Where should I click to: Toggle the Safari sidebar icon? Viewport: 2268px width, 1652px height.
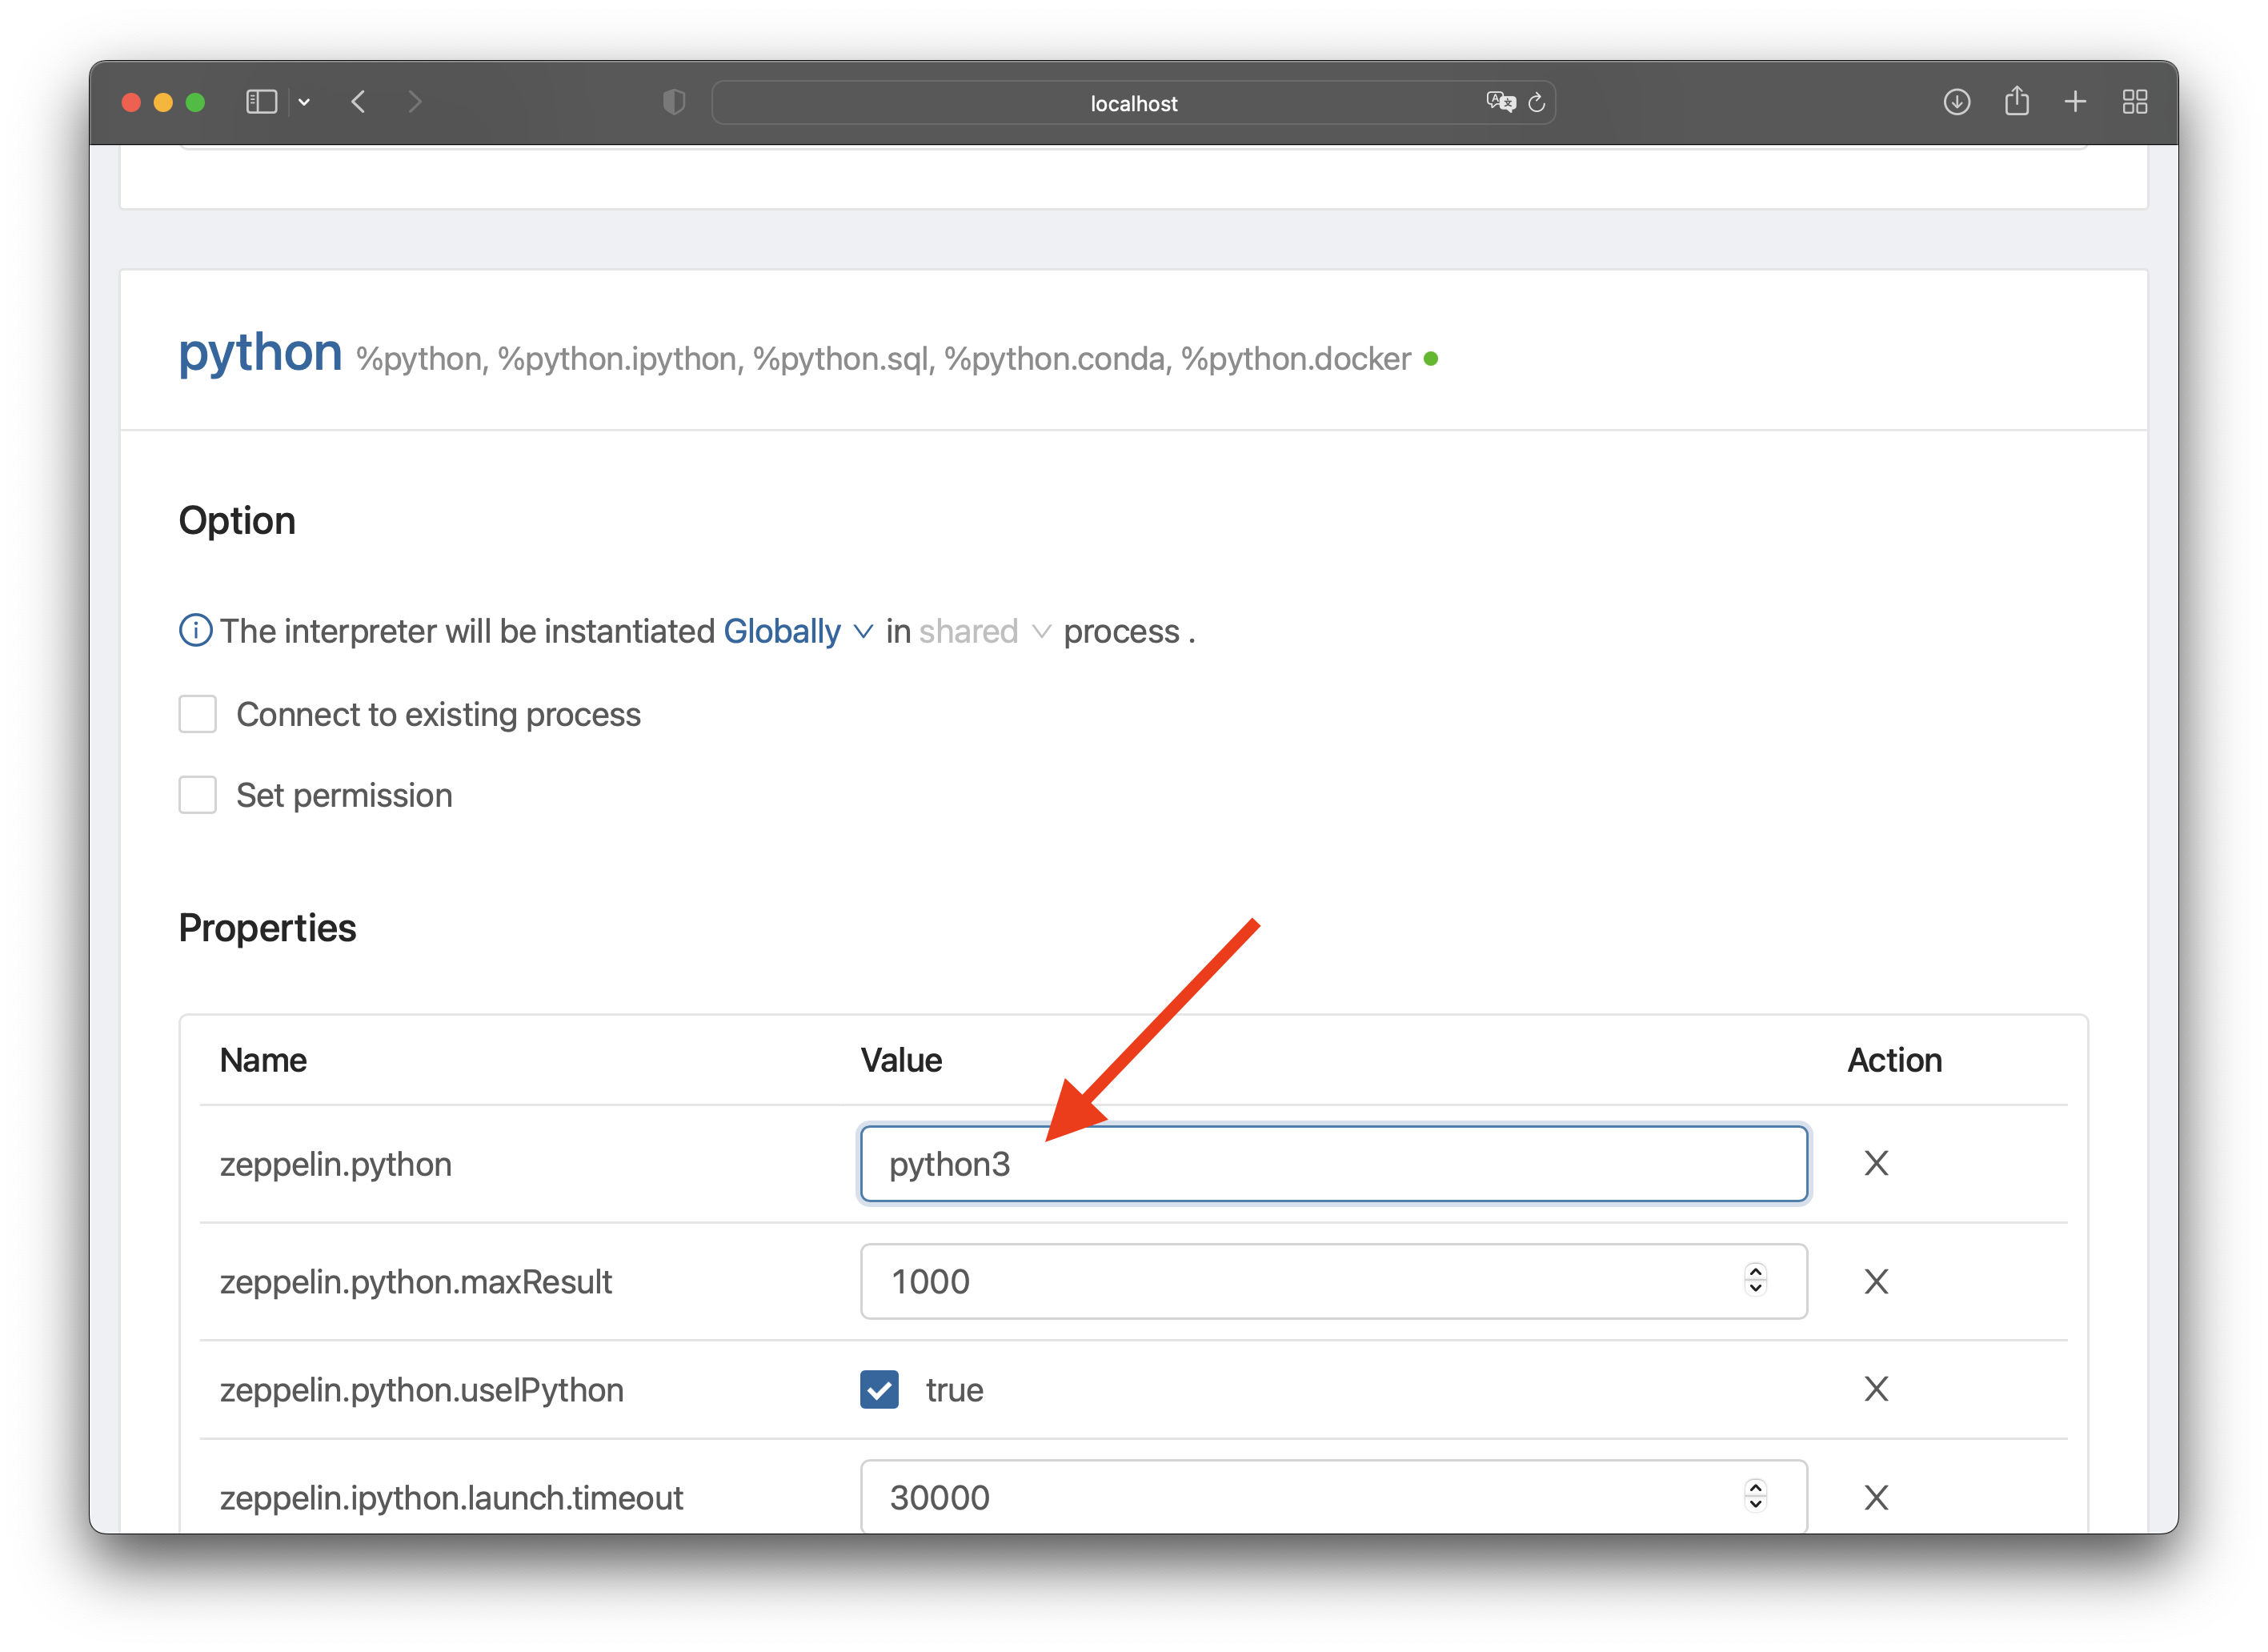pyautogui.click(x=261, y=102)
